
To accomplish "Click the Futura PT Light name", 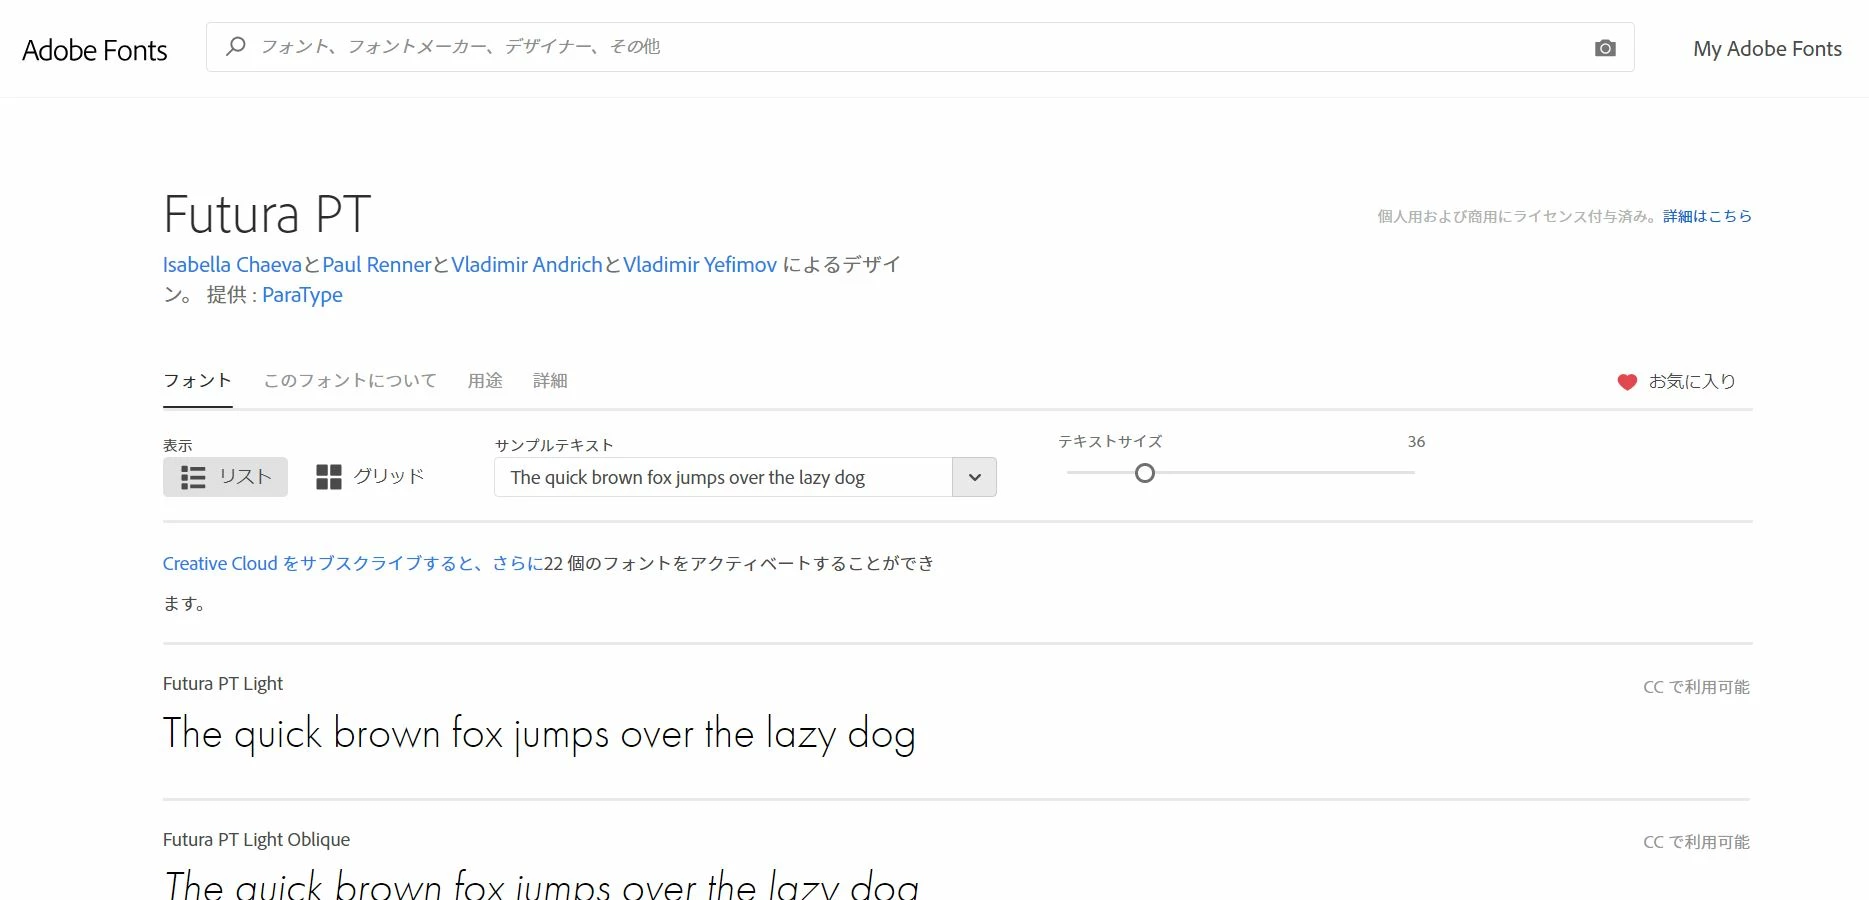I will click(223, 684).
